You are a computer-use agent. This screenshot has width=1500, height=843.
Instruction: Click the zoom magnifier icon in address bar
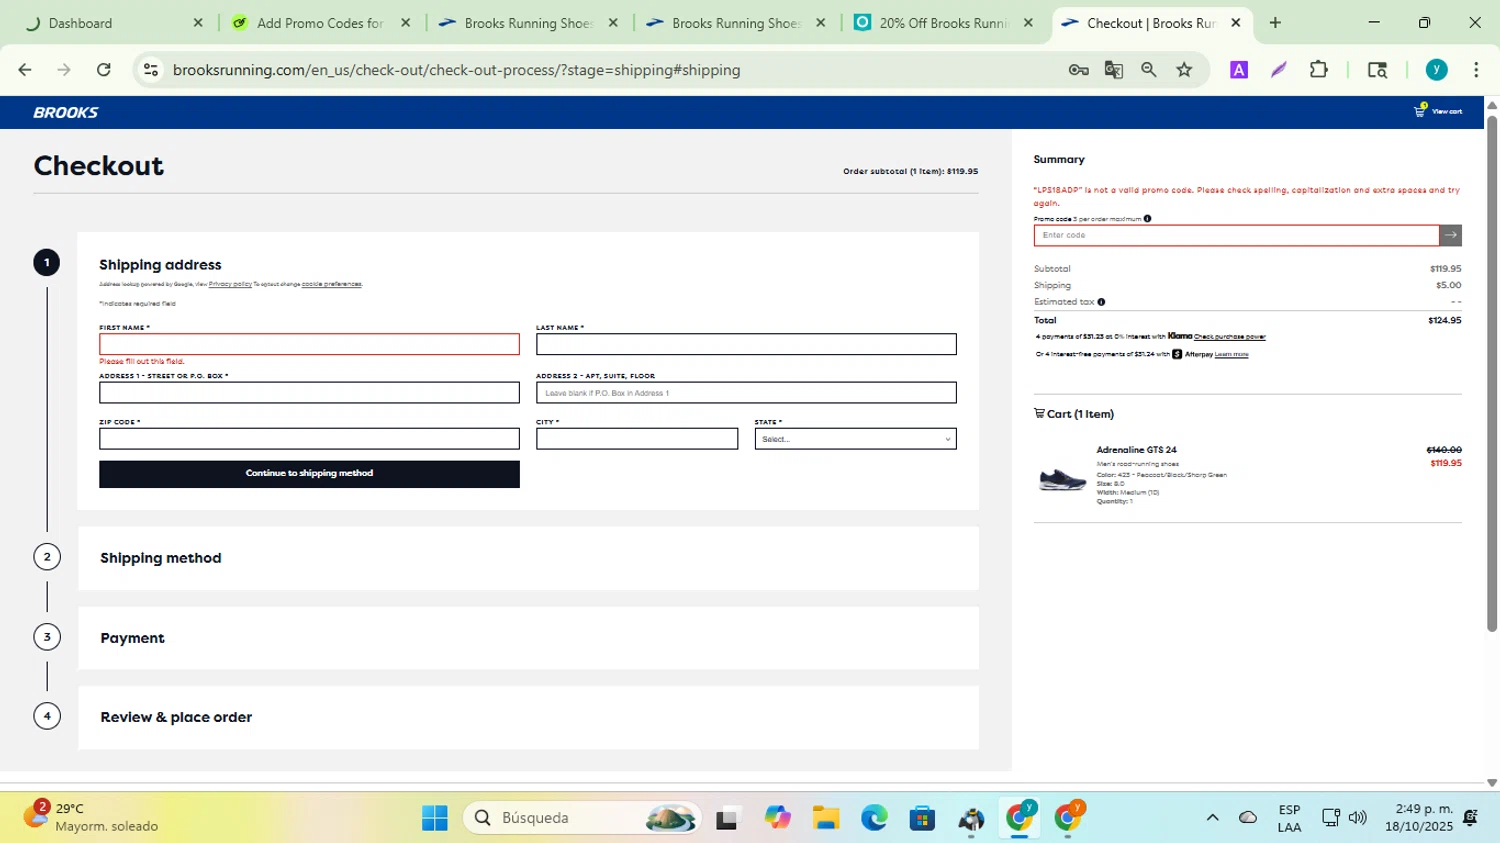pos(1148,69)
